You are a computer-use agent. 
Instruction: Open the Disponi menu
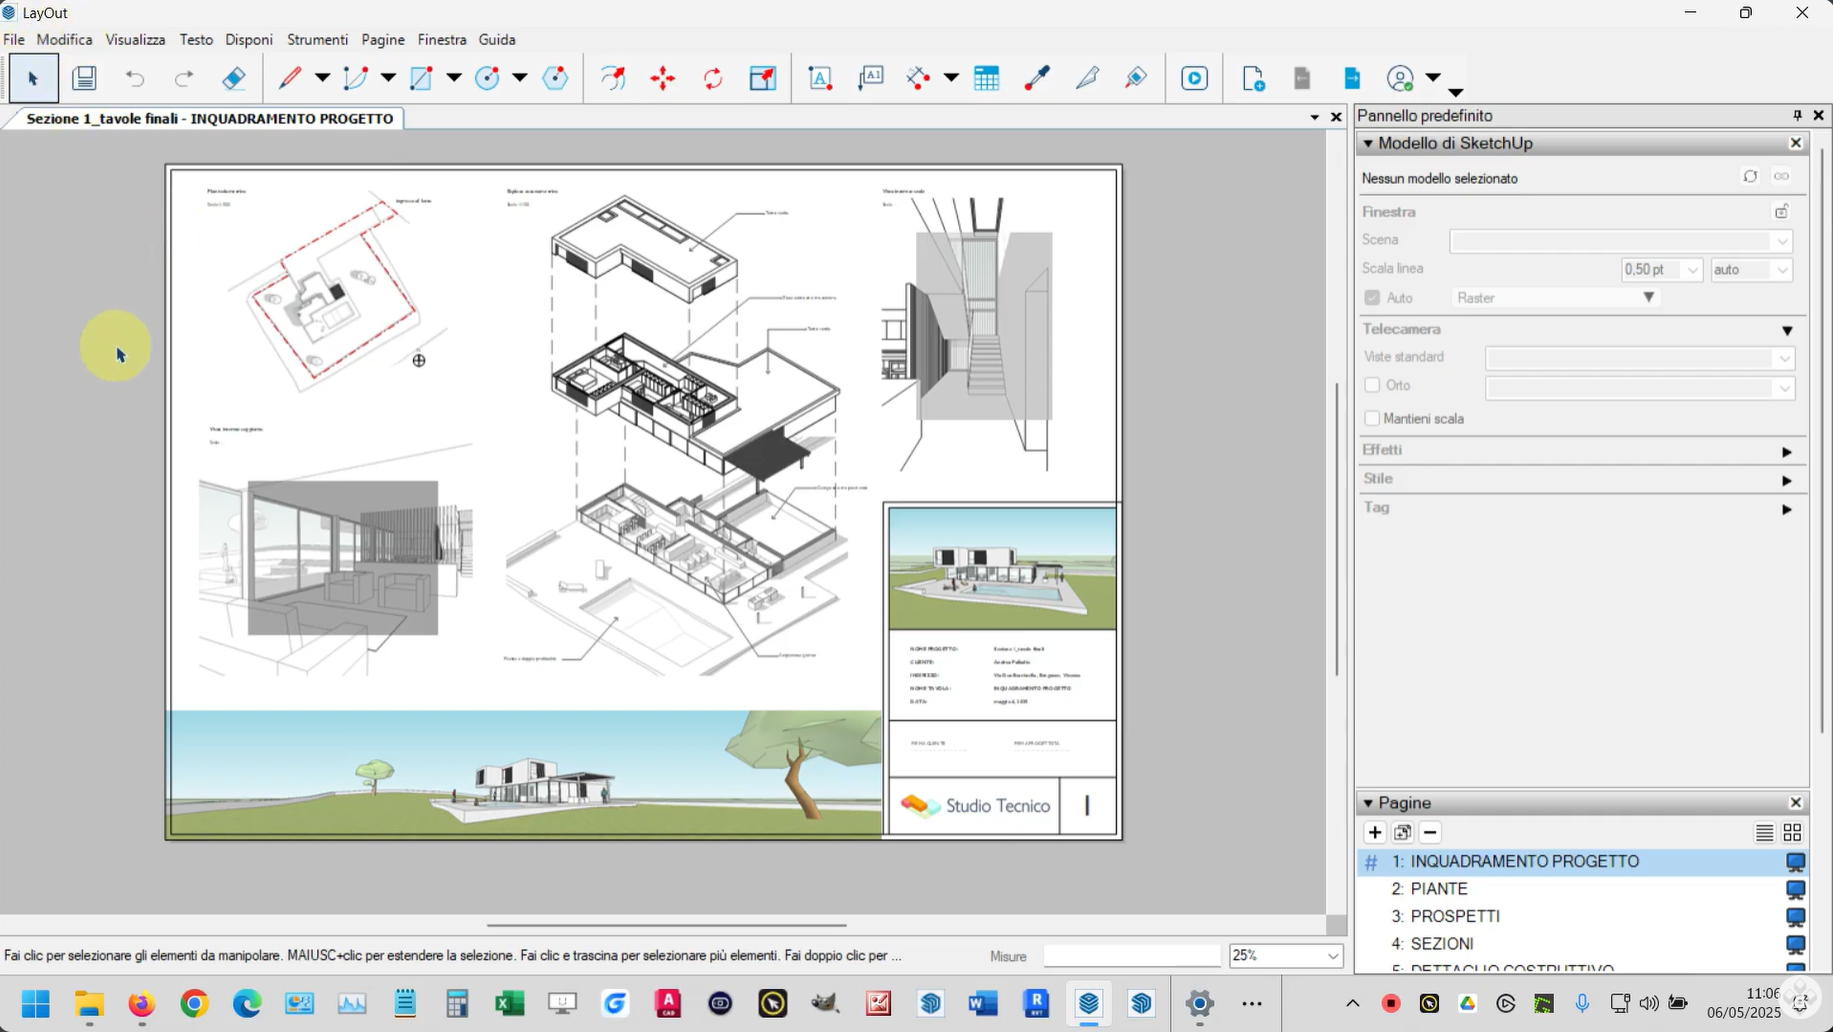tap(249, 40)
